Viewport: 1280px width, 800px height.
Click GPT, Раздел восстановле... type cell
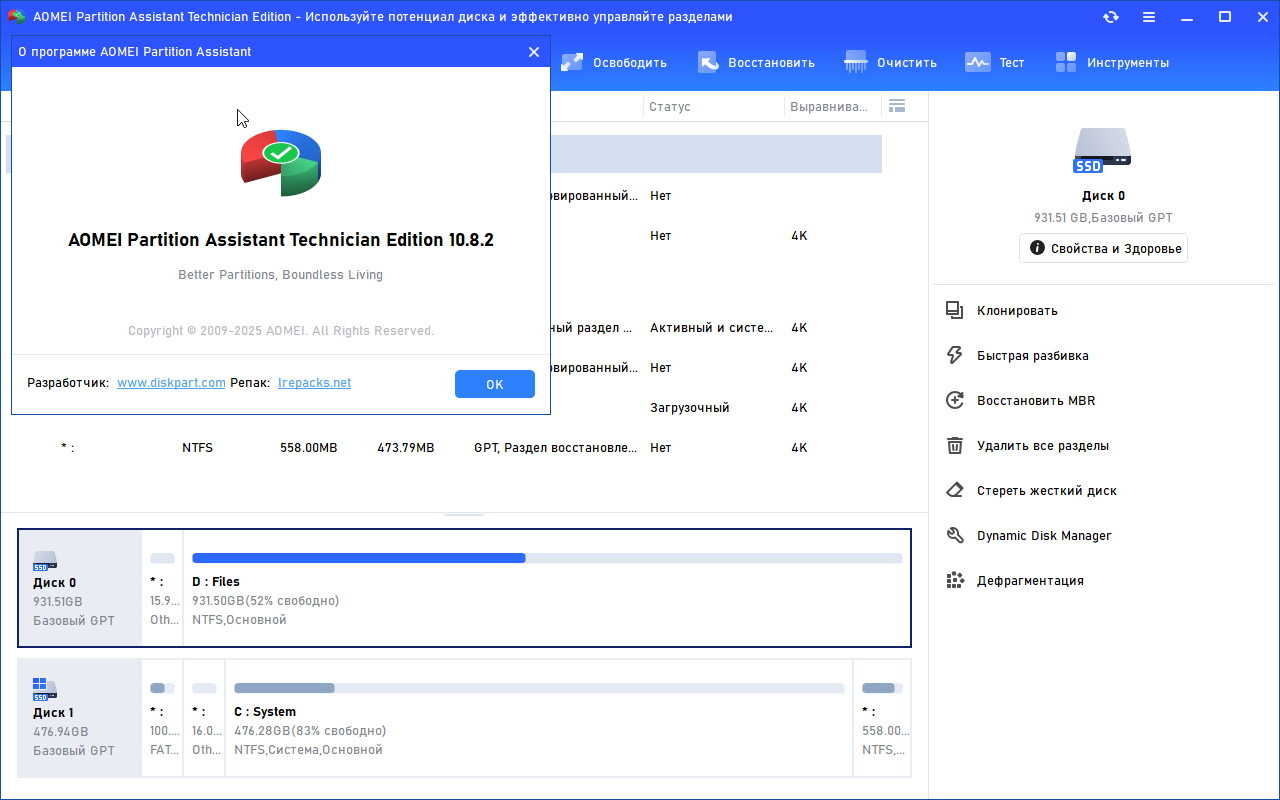click(555, 448)
